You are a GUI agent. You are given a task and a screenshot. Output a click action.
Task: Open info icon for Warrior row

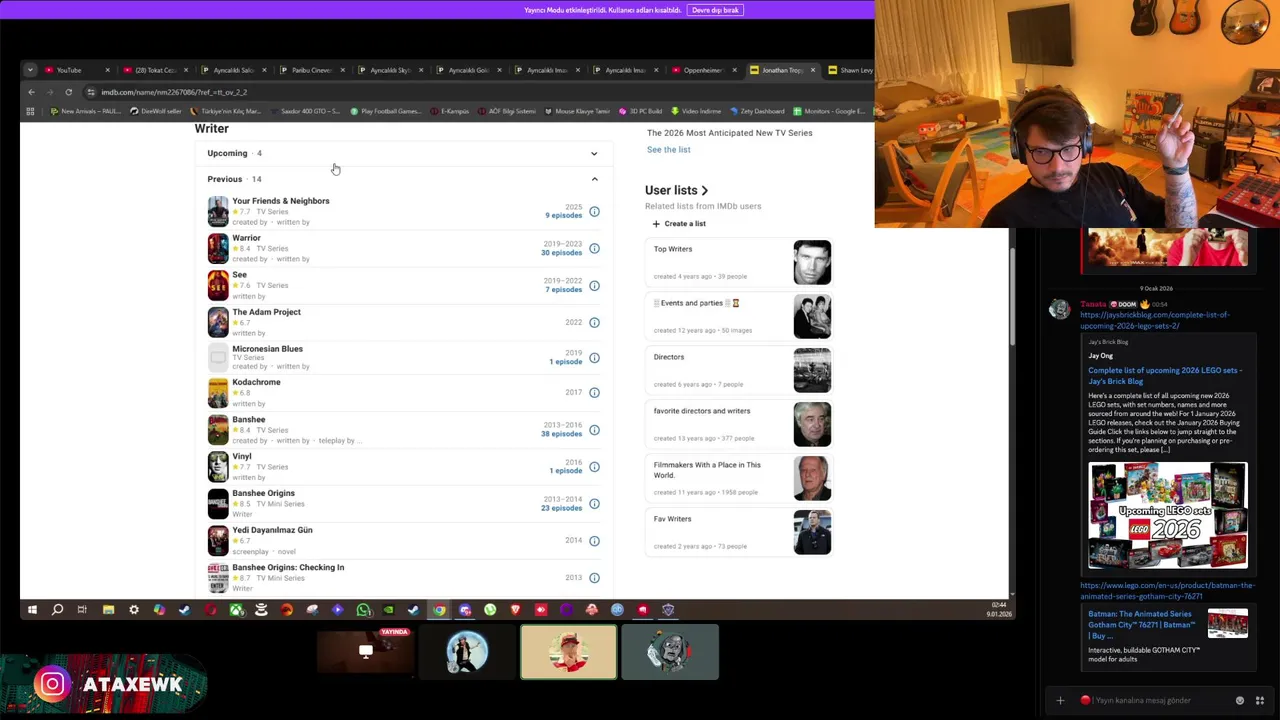594,248
